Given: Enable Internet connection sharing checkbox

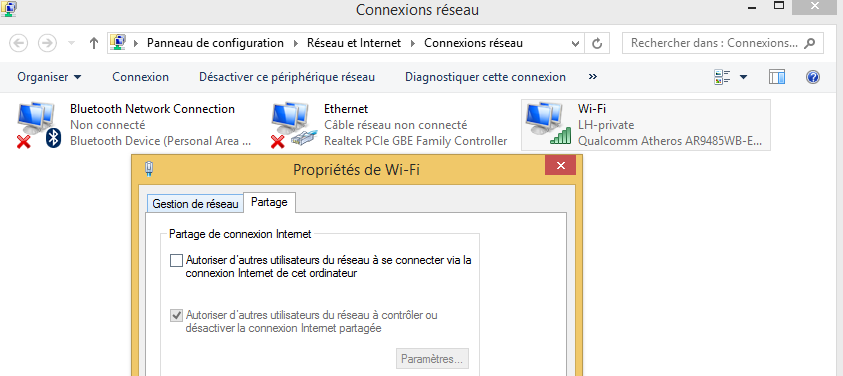Looking at the screenshot, I should coord(176,260).
